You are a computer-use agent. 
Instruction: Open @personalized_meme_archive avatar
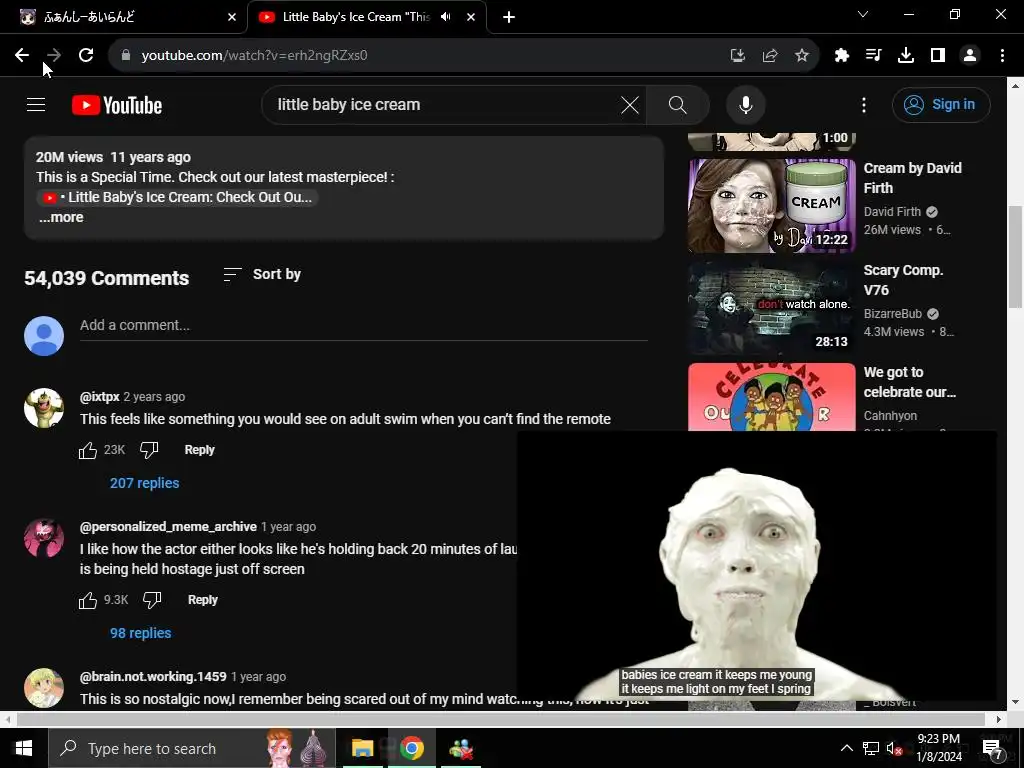44,538
